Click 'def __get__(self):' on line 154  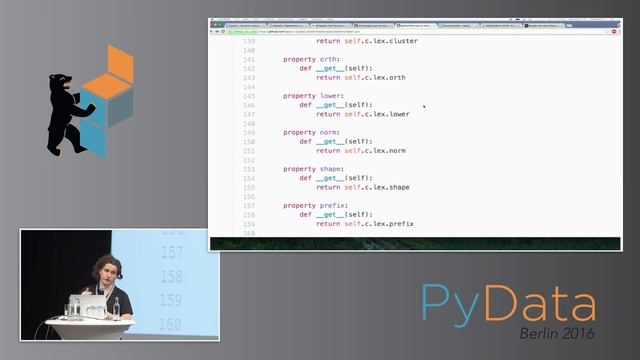336,178
